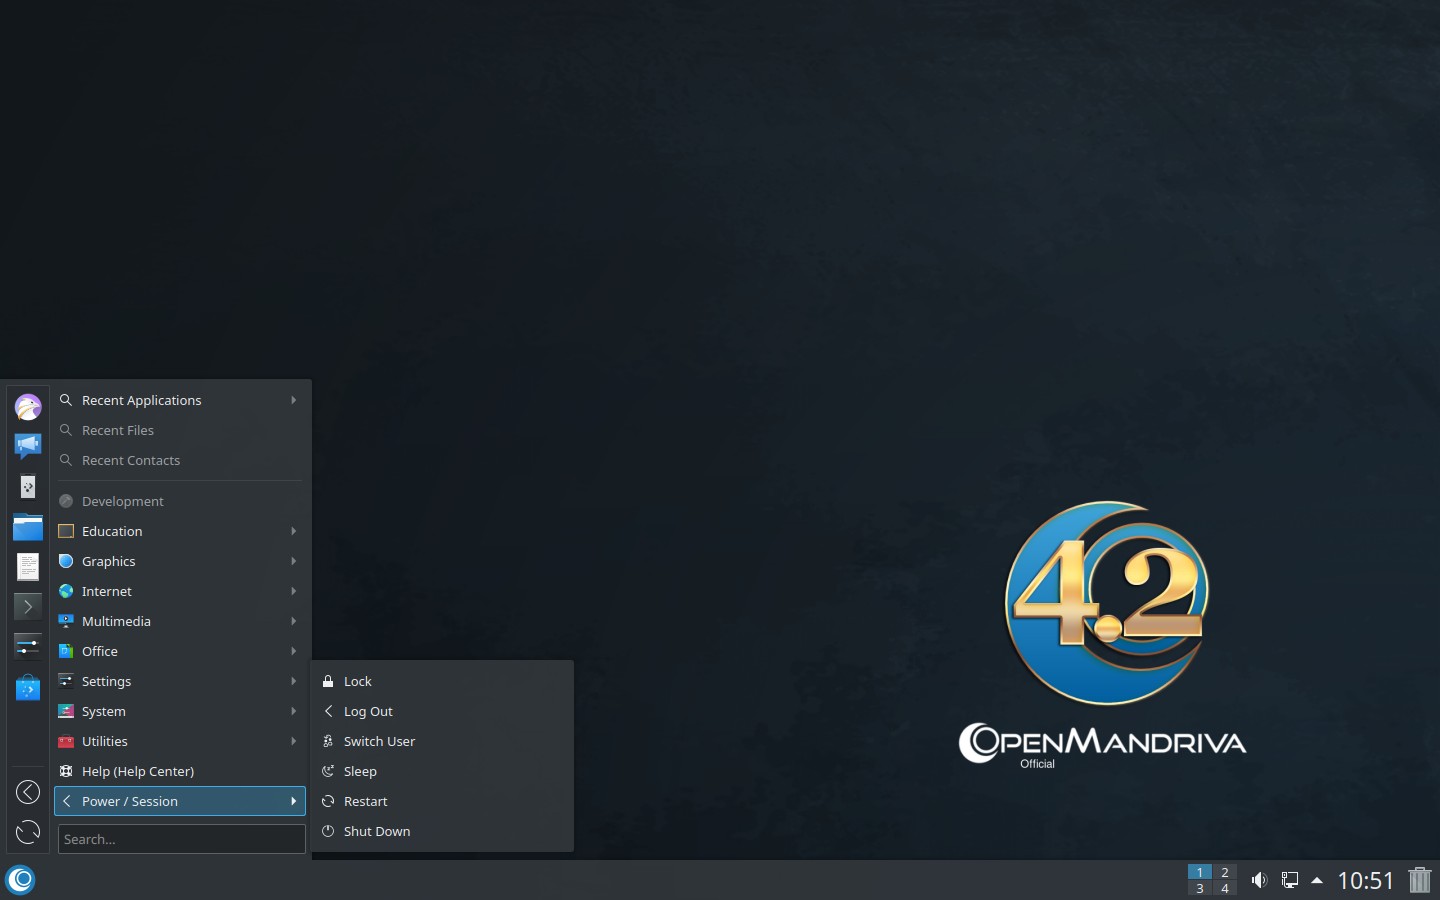Show hidden system tray icons arrow
This screenshot has width=1440, height=900.
click(1317, 880)
